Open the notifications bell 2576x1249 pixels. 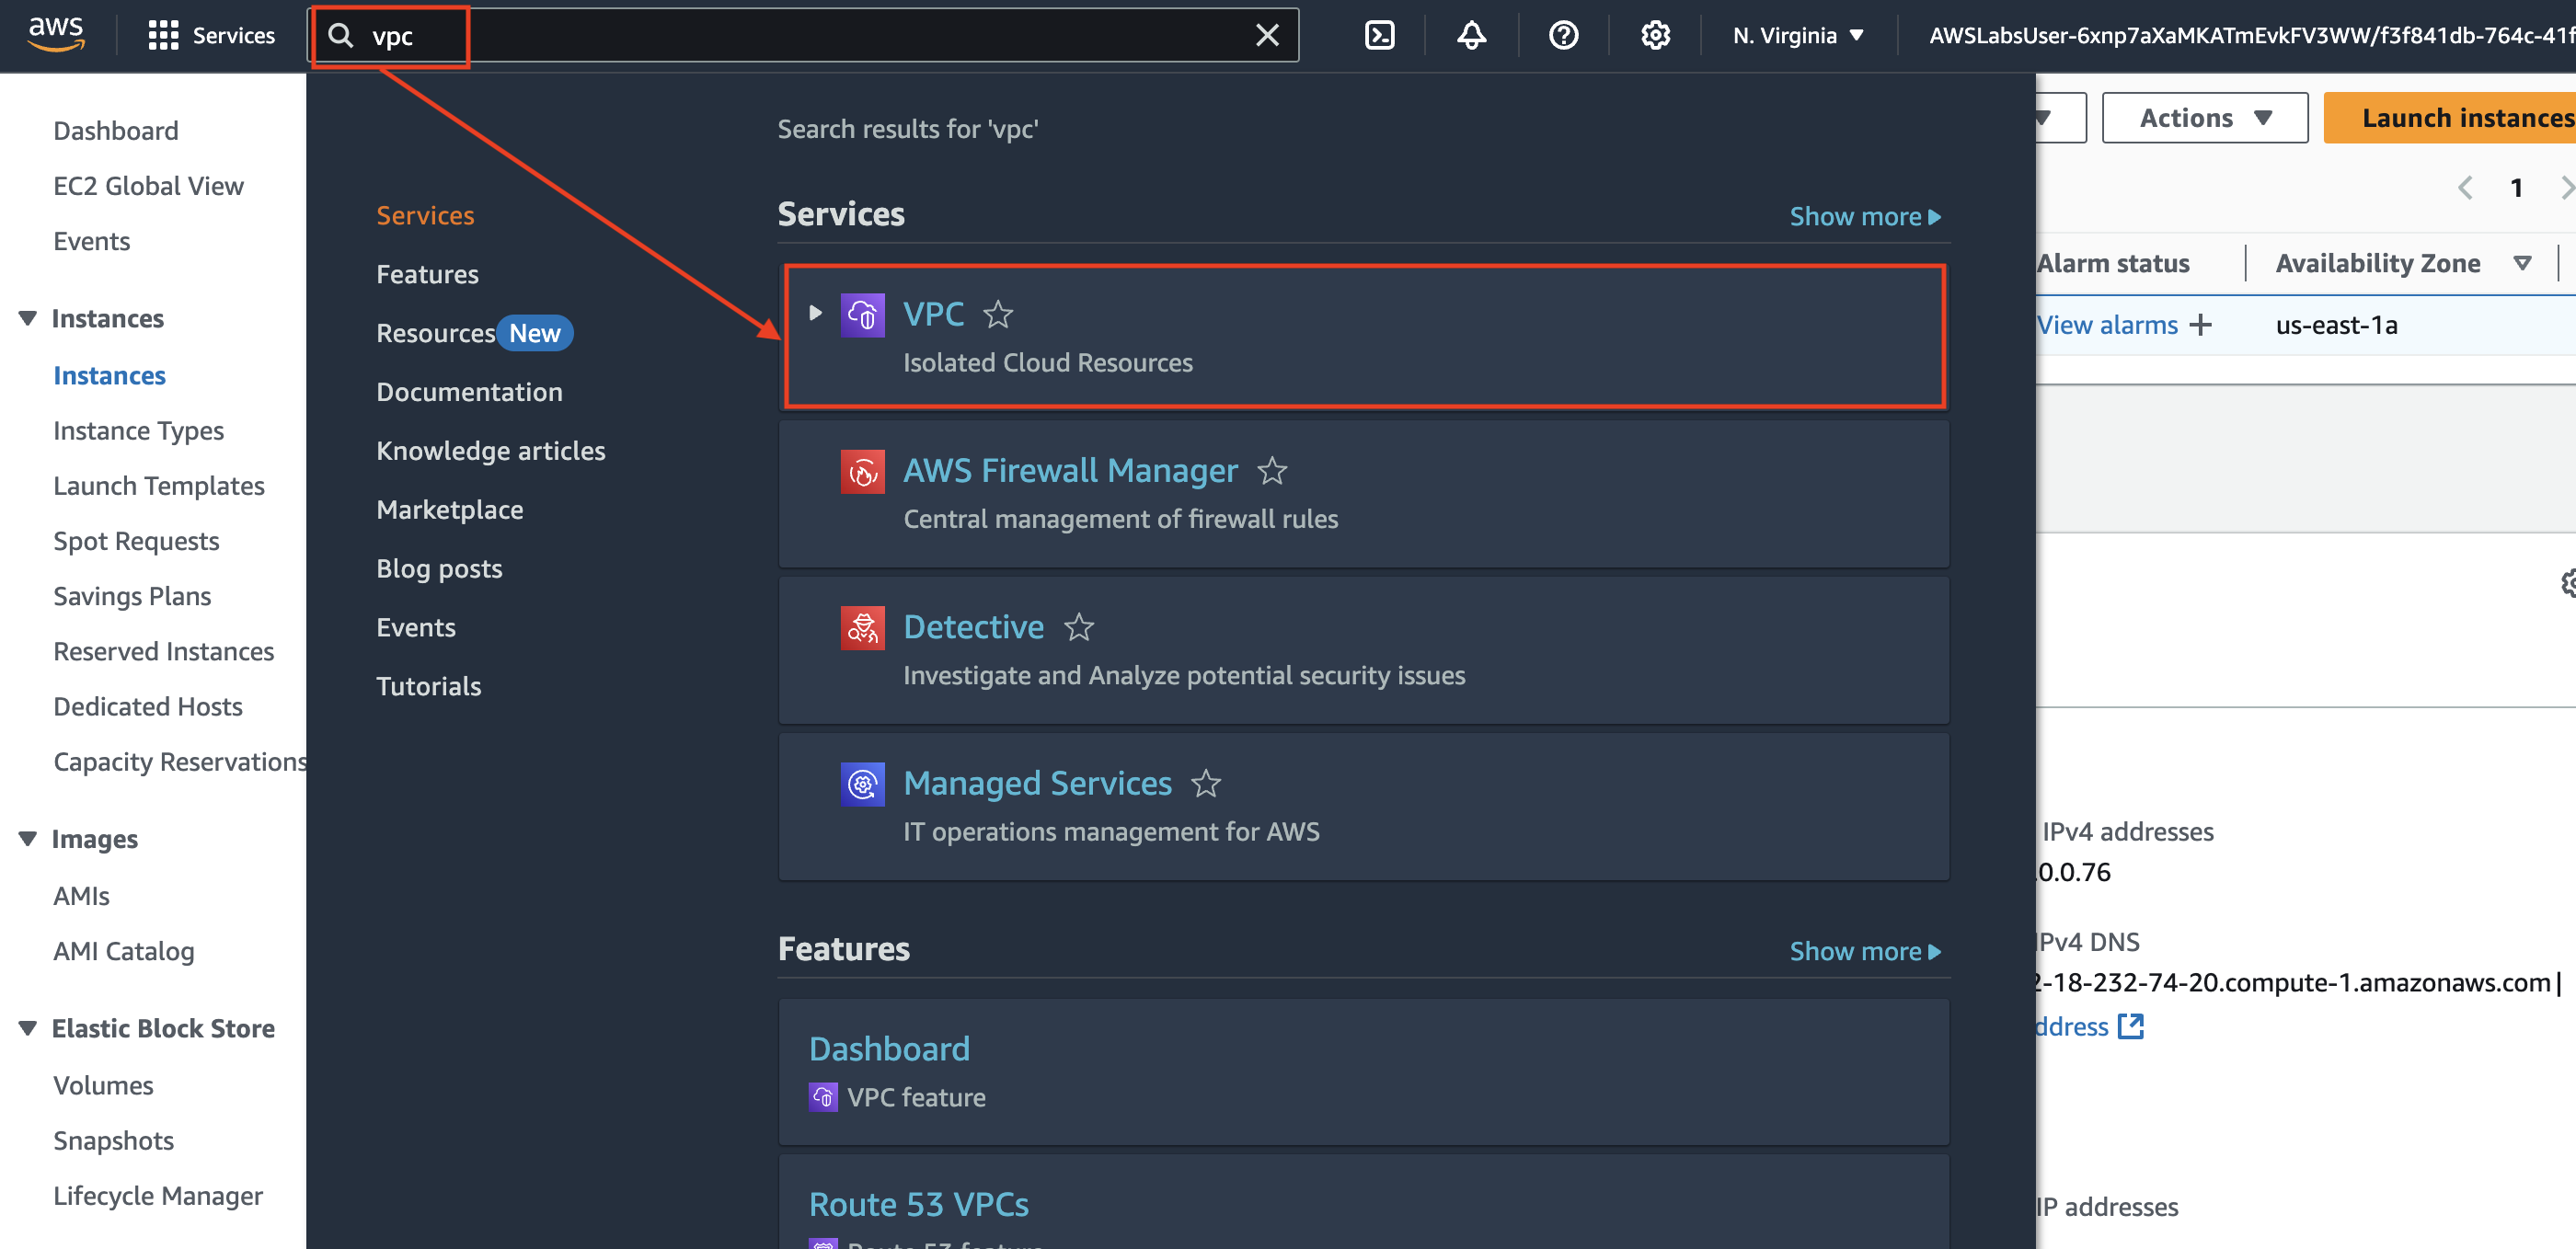click(1471, 36)
